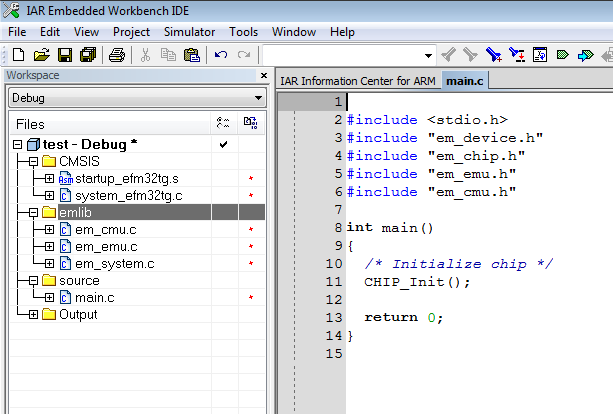Collapse the test - Debug project node
This screenshot has height=414, width=613.
click(x=17, y=145)
